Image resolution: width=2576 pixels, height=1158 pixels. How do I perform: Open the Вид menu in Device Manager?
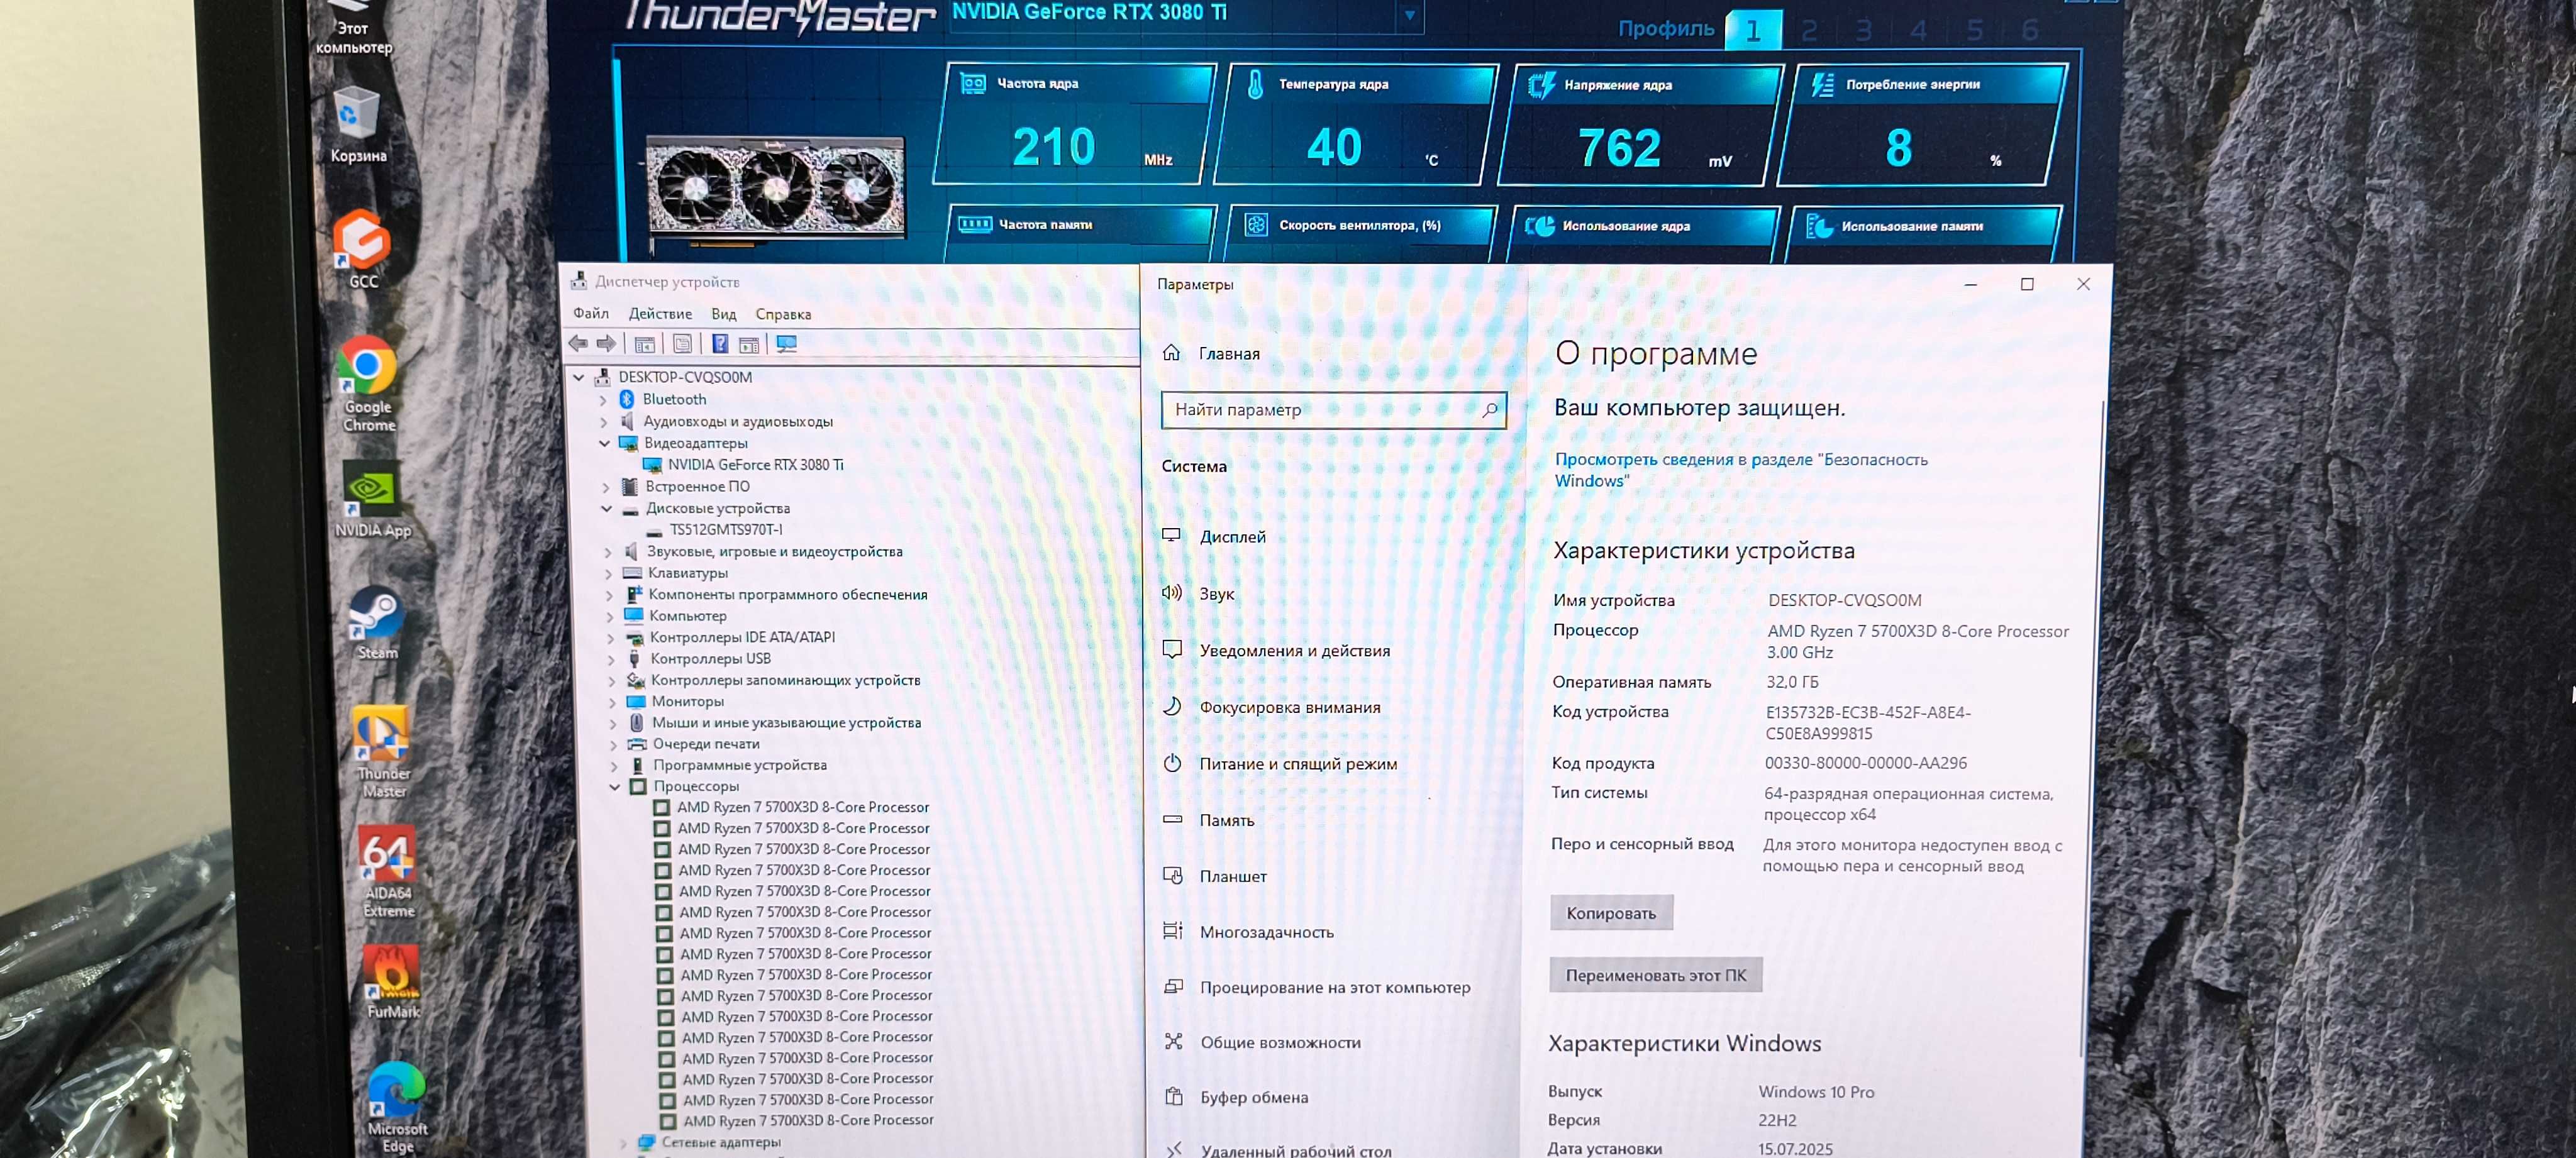724,314
